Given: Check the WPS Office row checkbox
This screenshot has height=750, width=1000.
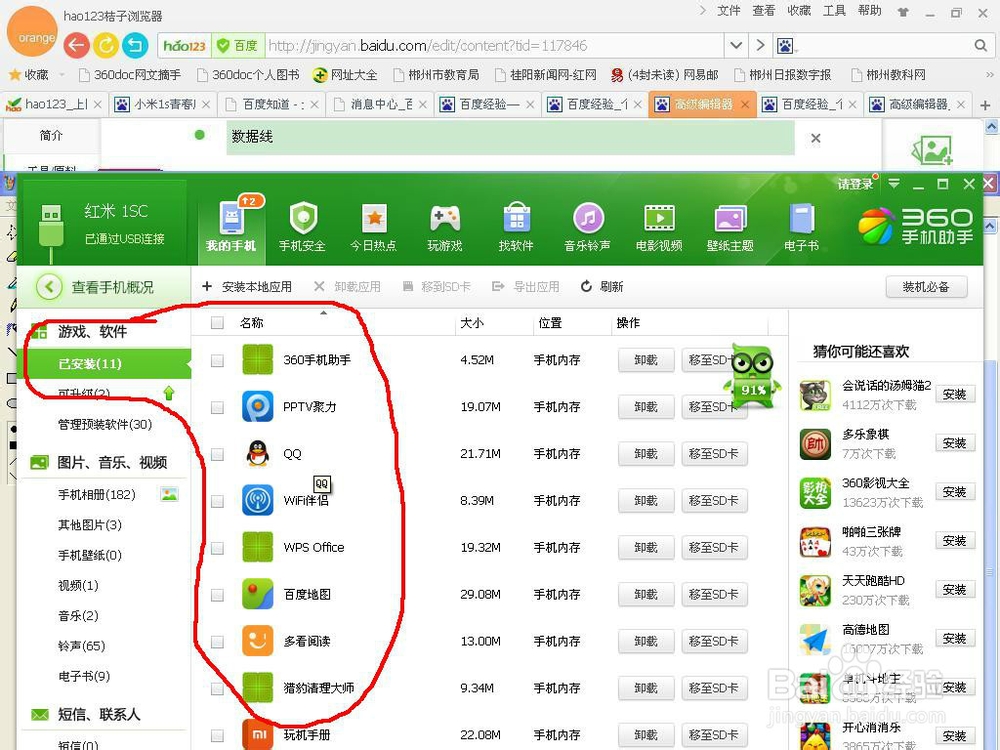Looking at the screenshot, I should pos(217,548).
